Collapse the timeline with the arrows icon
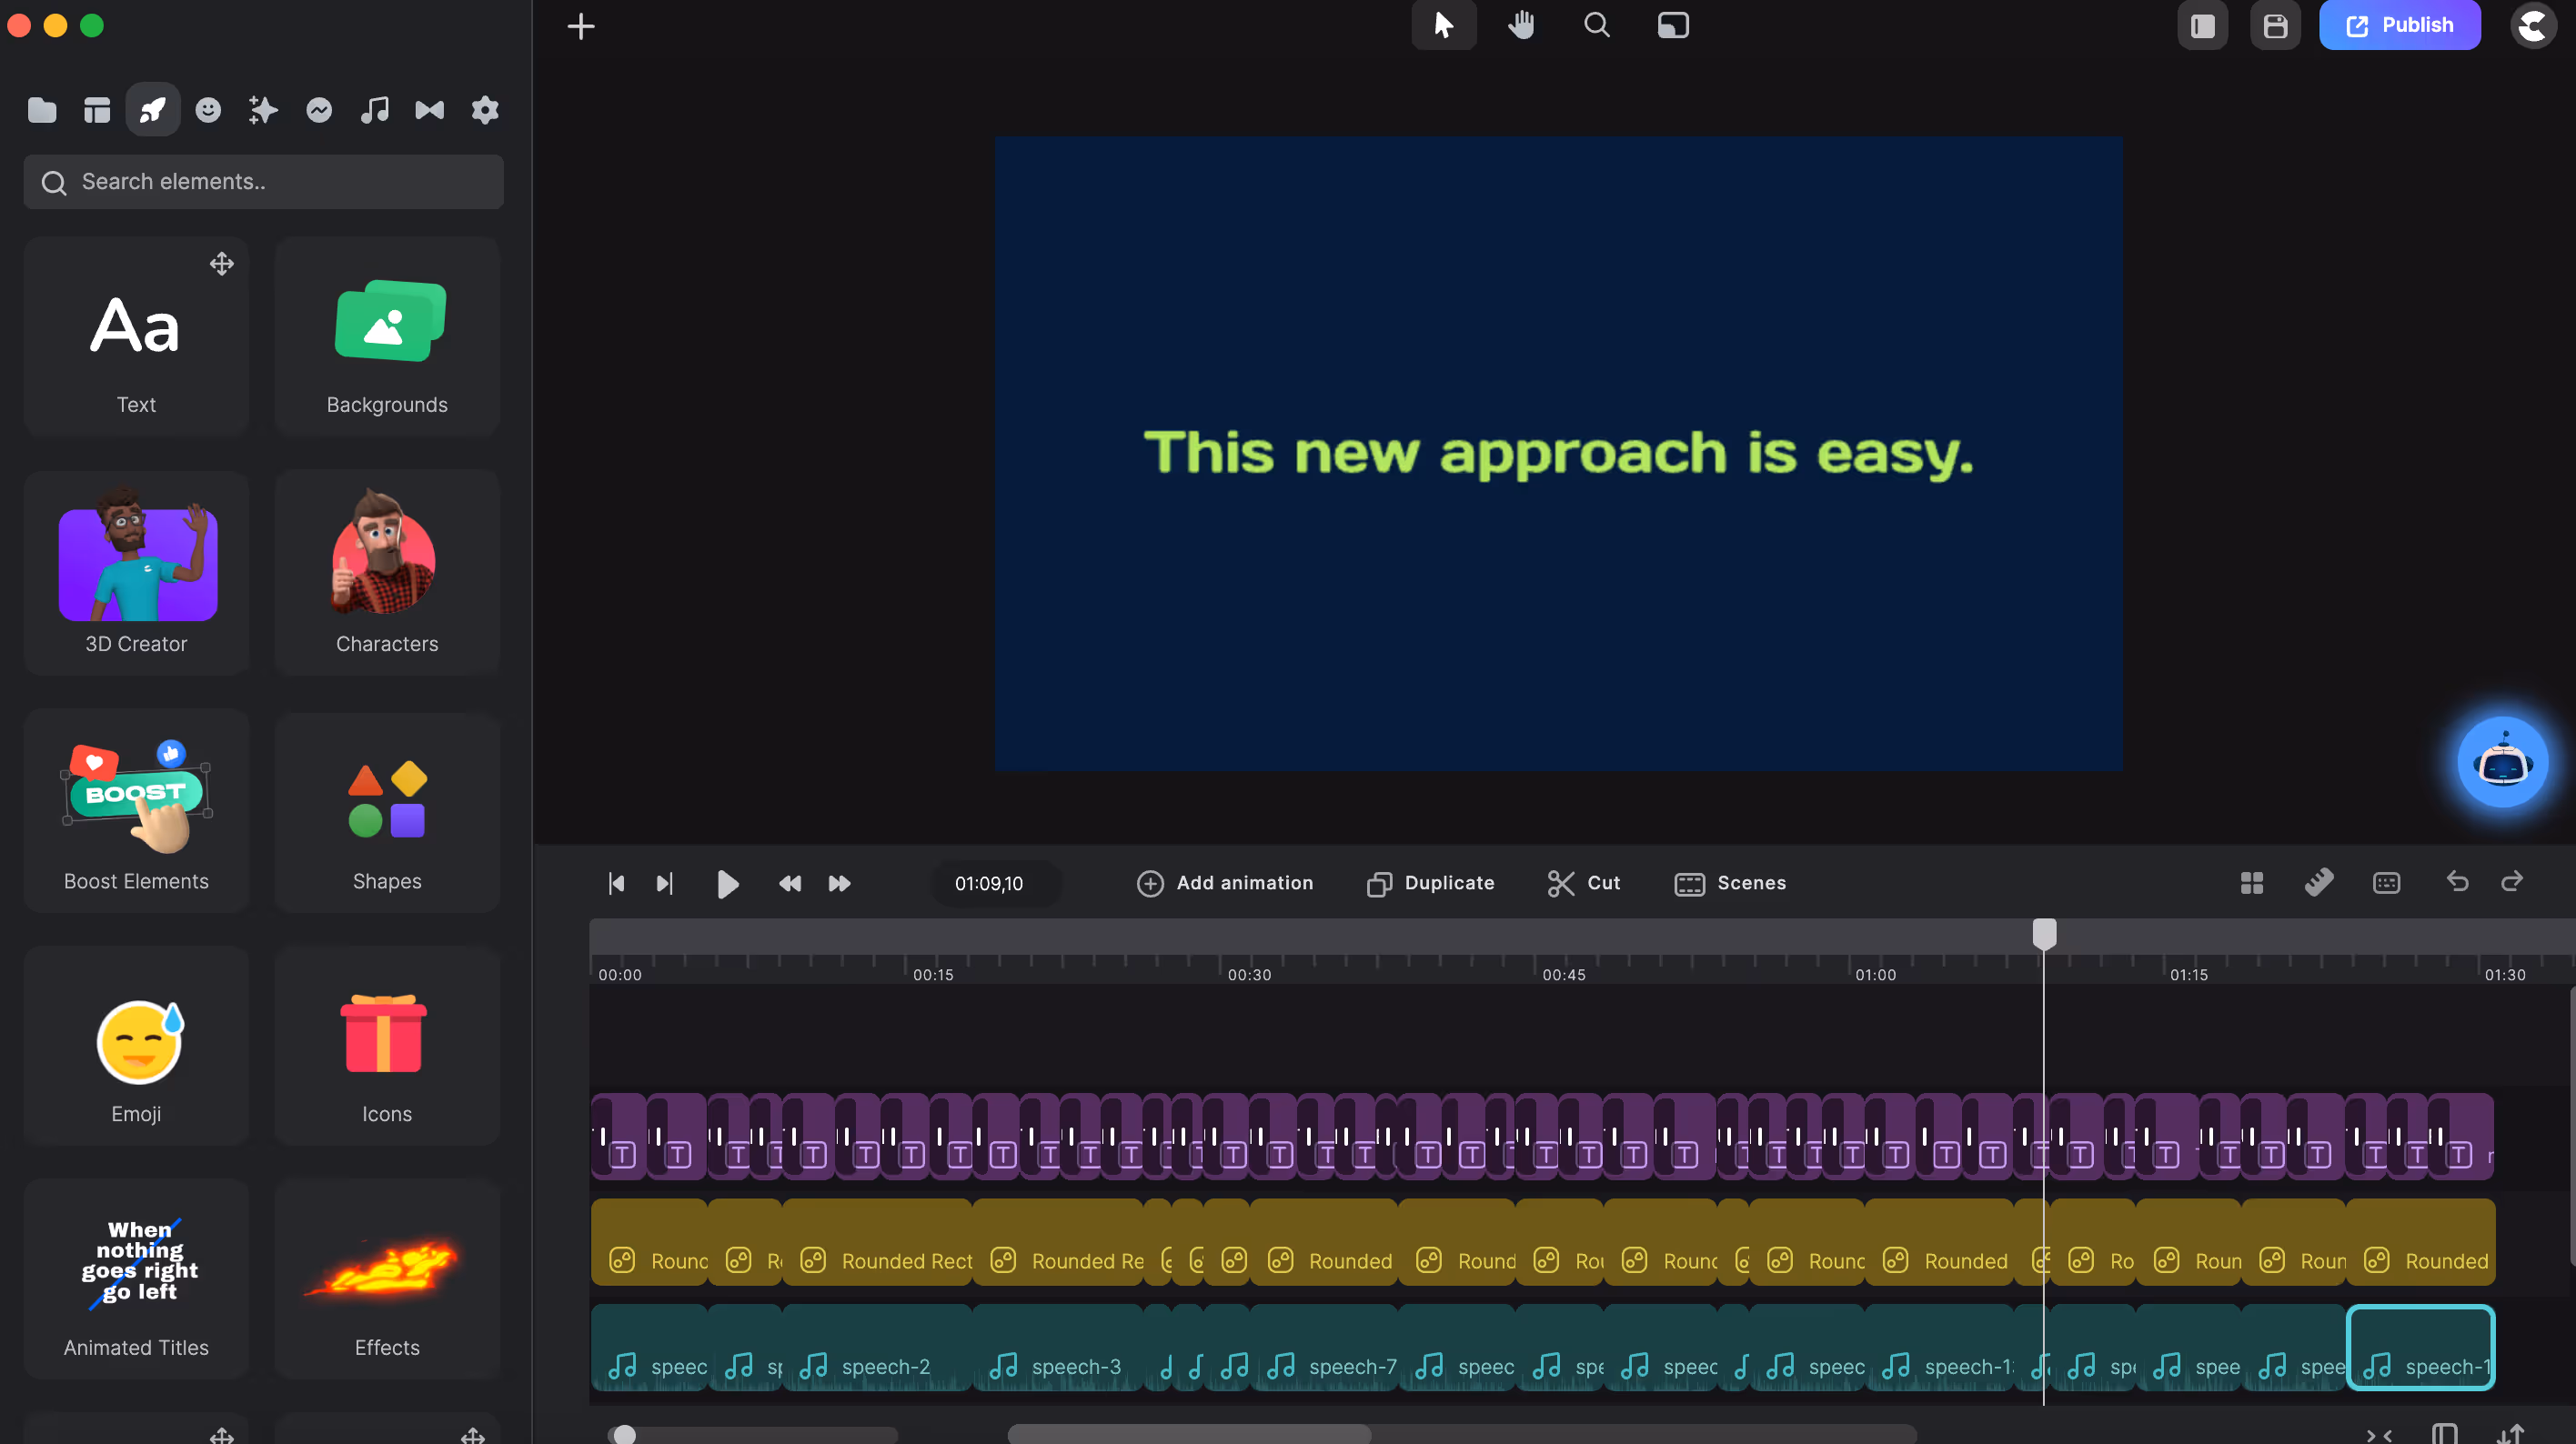The image size is (2576, 1444). [2380, 1435]
